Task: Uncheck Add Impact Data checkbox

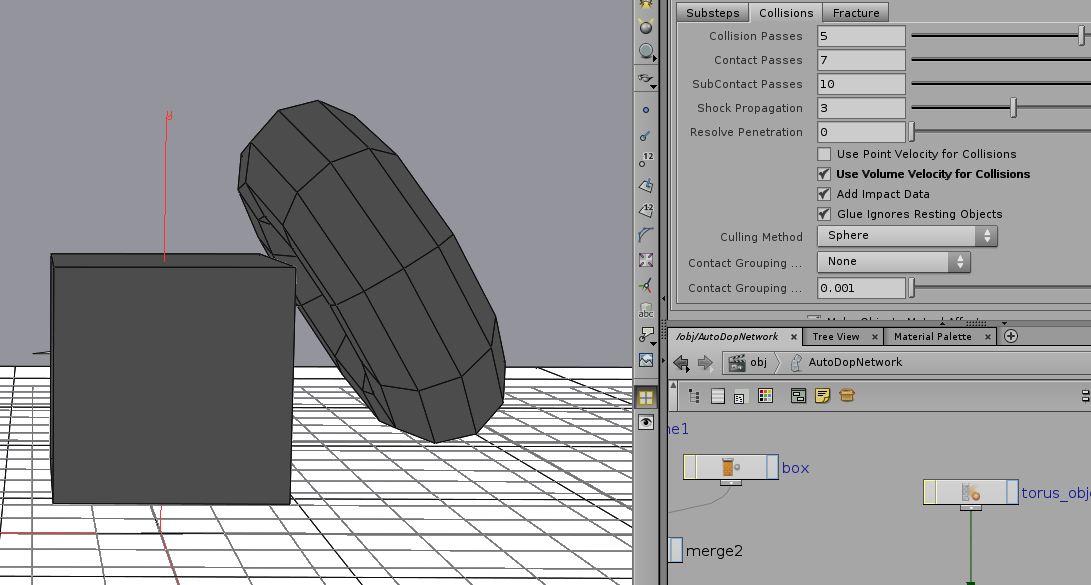Action: (x=825, y=194)
